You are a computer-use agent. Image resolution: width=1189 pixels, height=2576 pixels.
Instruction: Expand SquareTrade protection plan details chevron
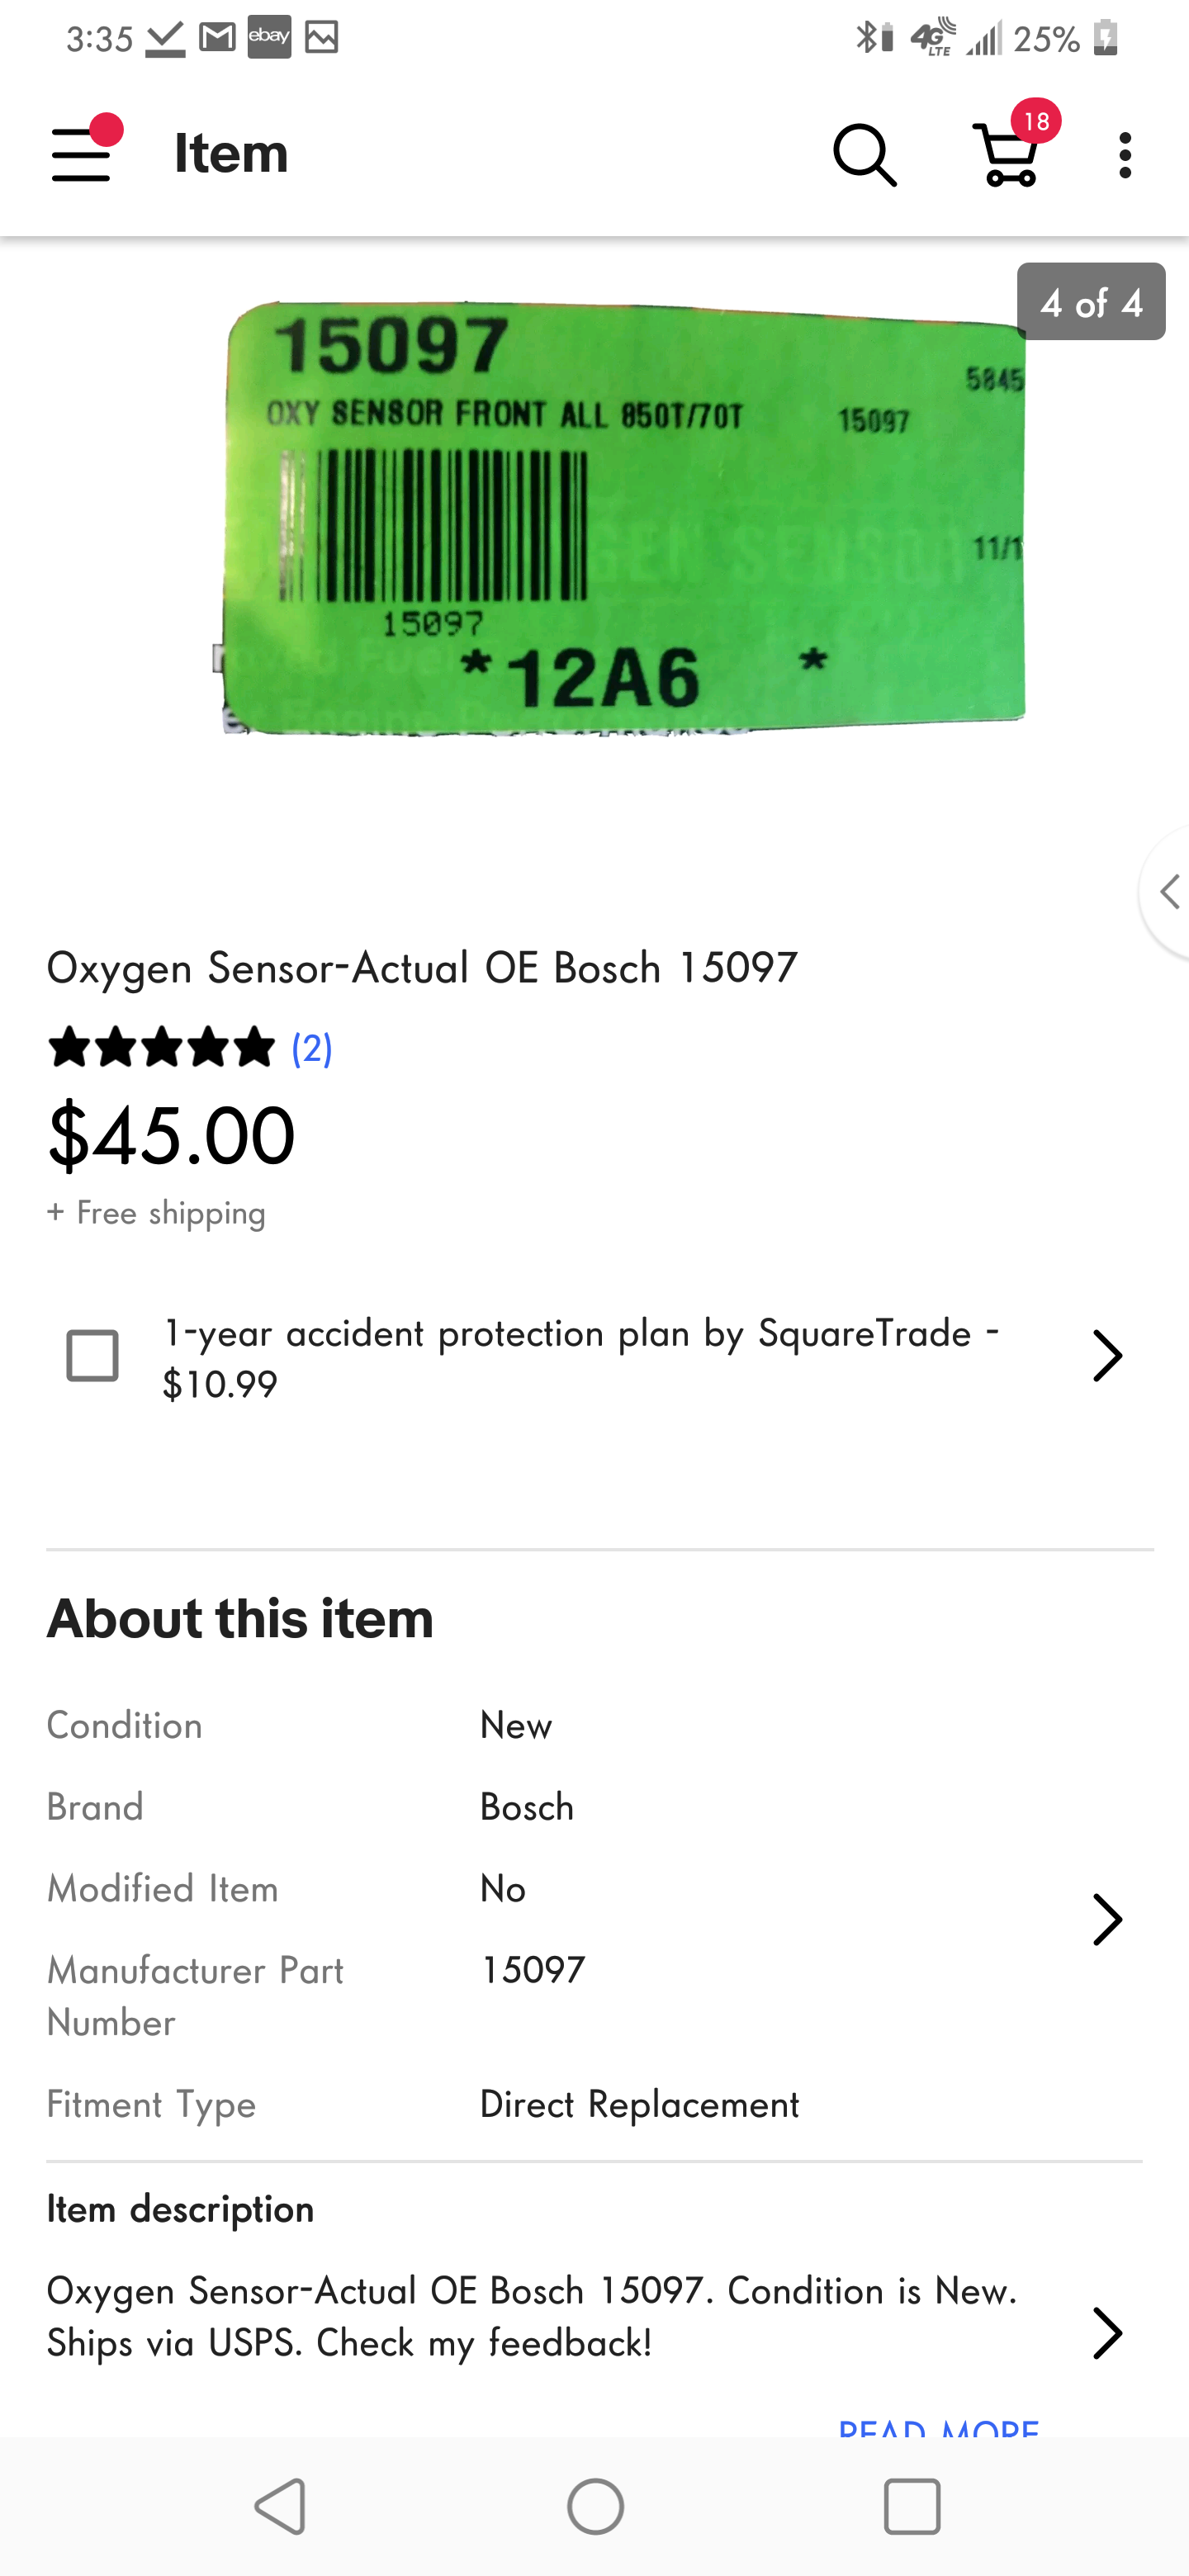coord(1107,1356)
